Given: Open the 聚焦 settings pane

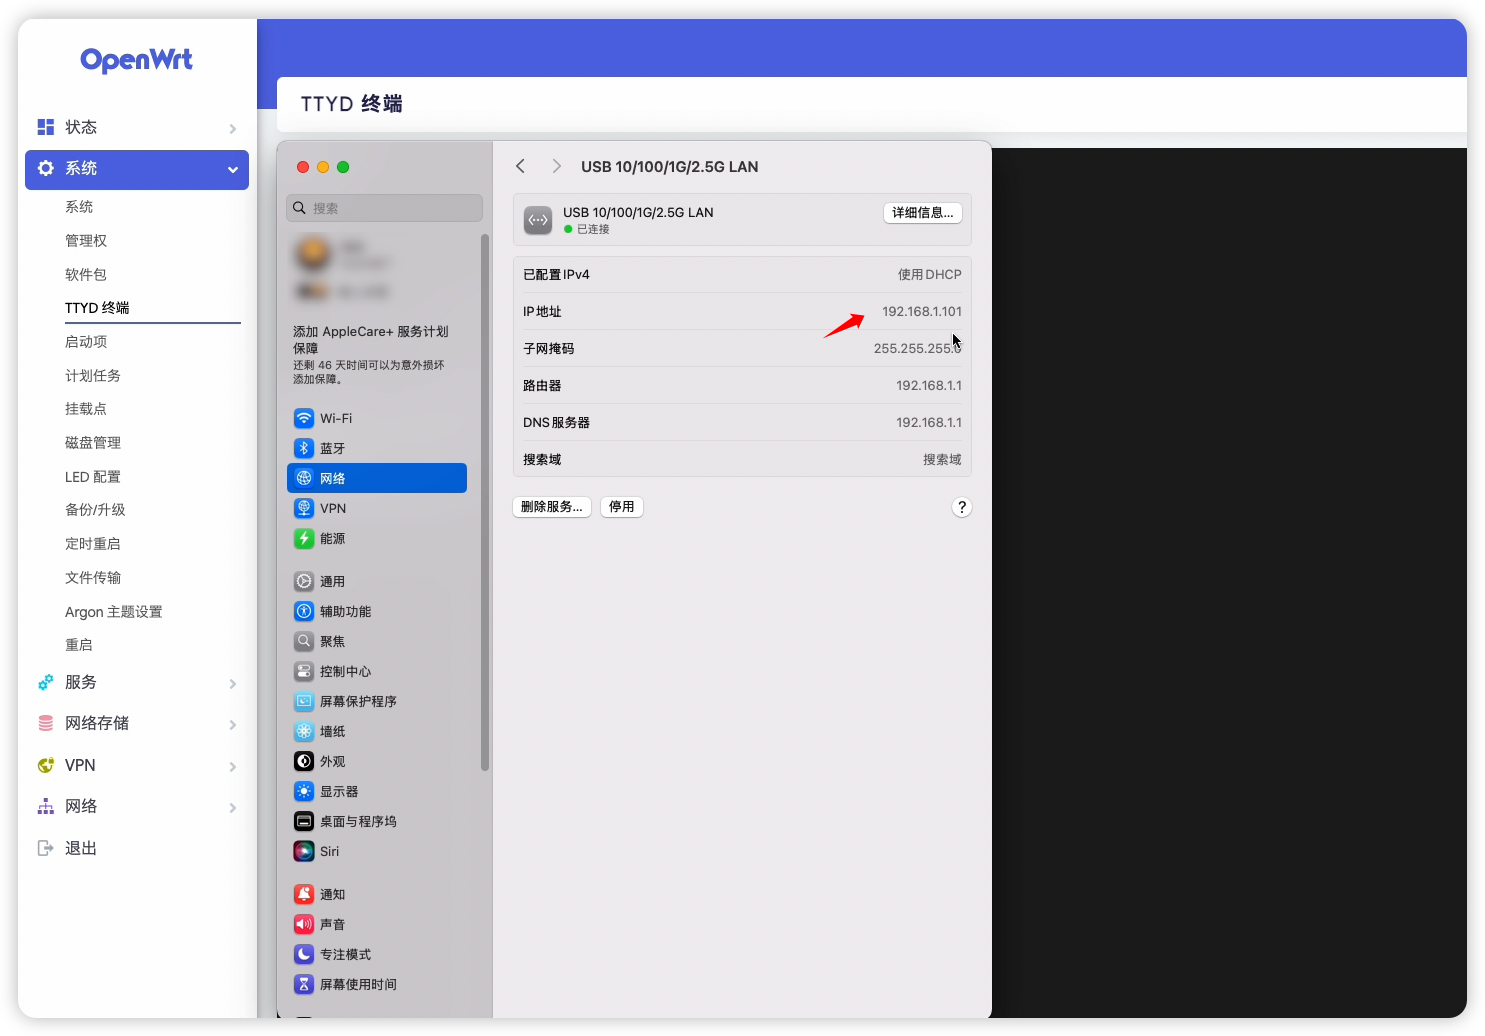Looking at the screenshot, I should [331, 641].
